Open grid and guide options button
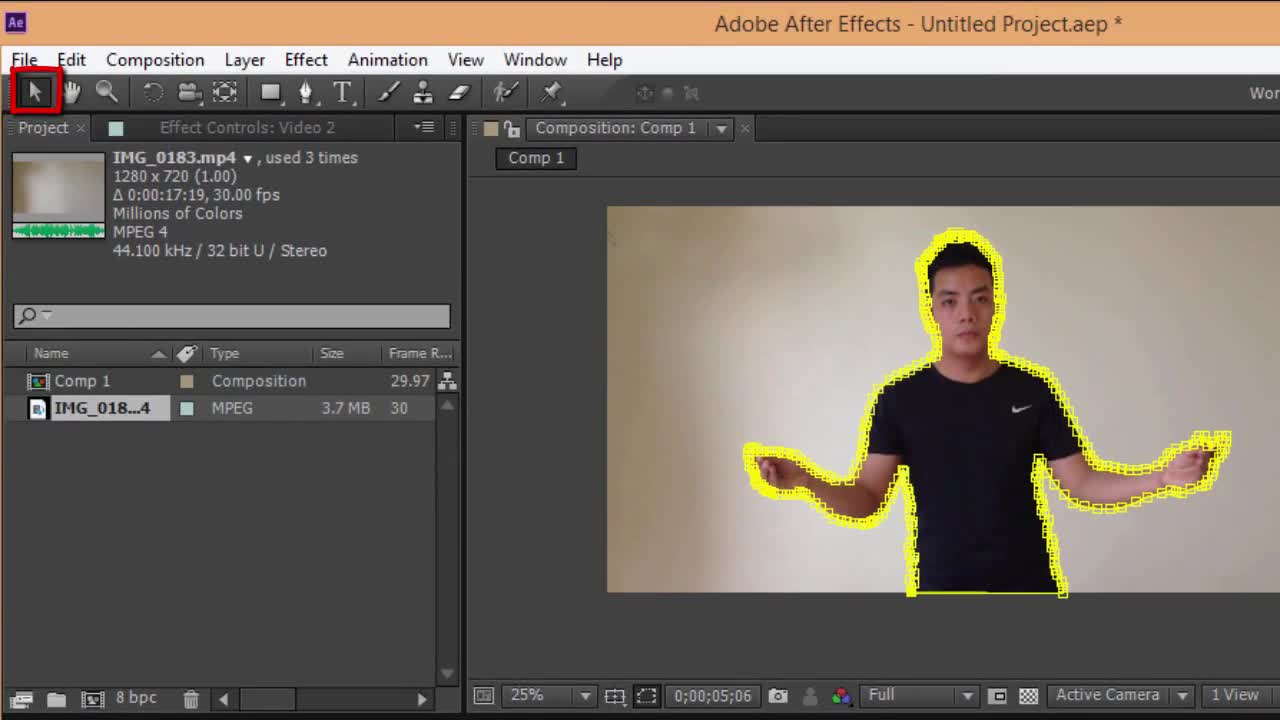This screenshot has height=720, width=1280. coord(615,696)
